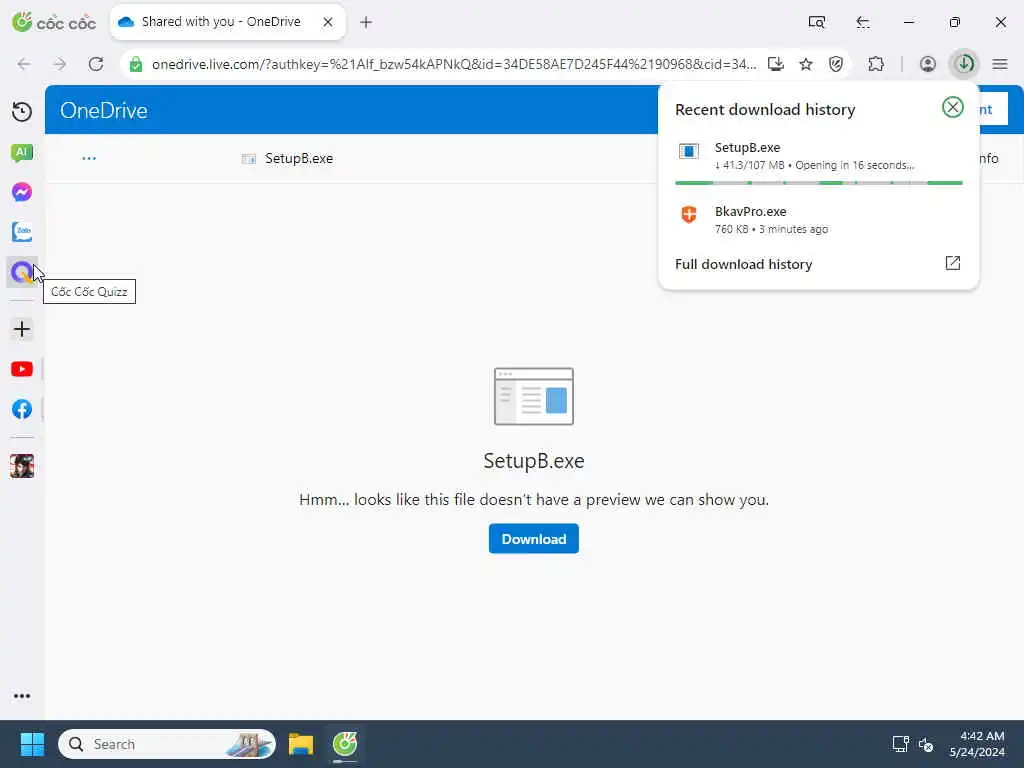
Task: Open the muted volume tray icon
Action: 925,744
